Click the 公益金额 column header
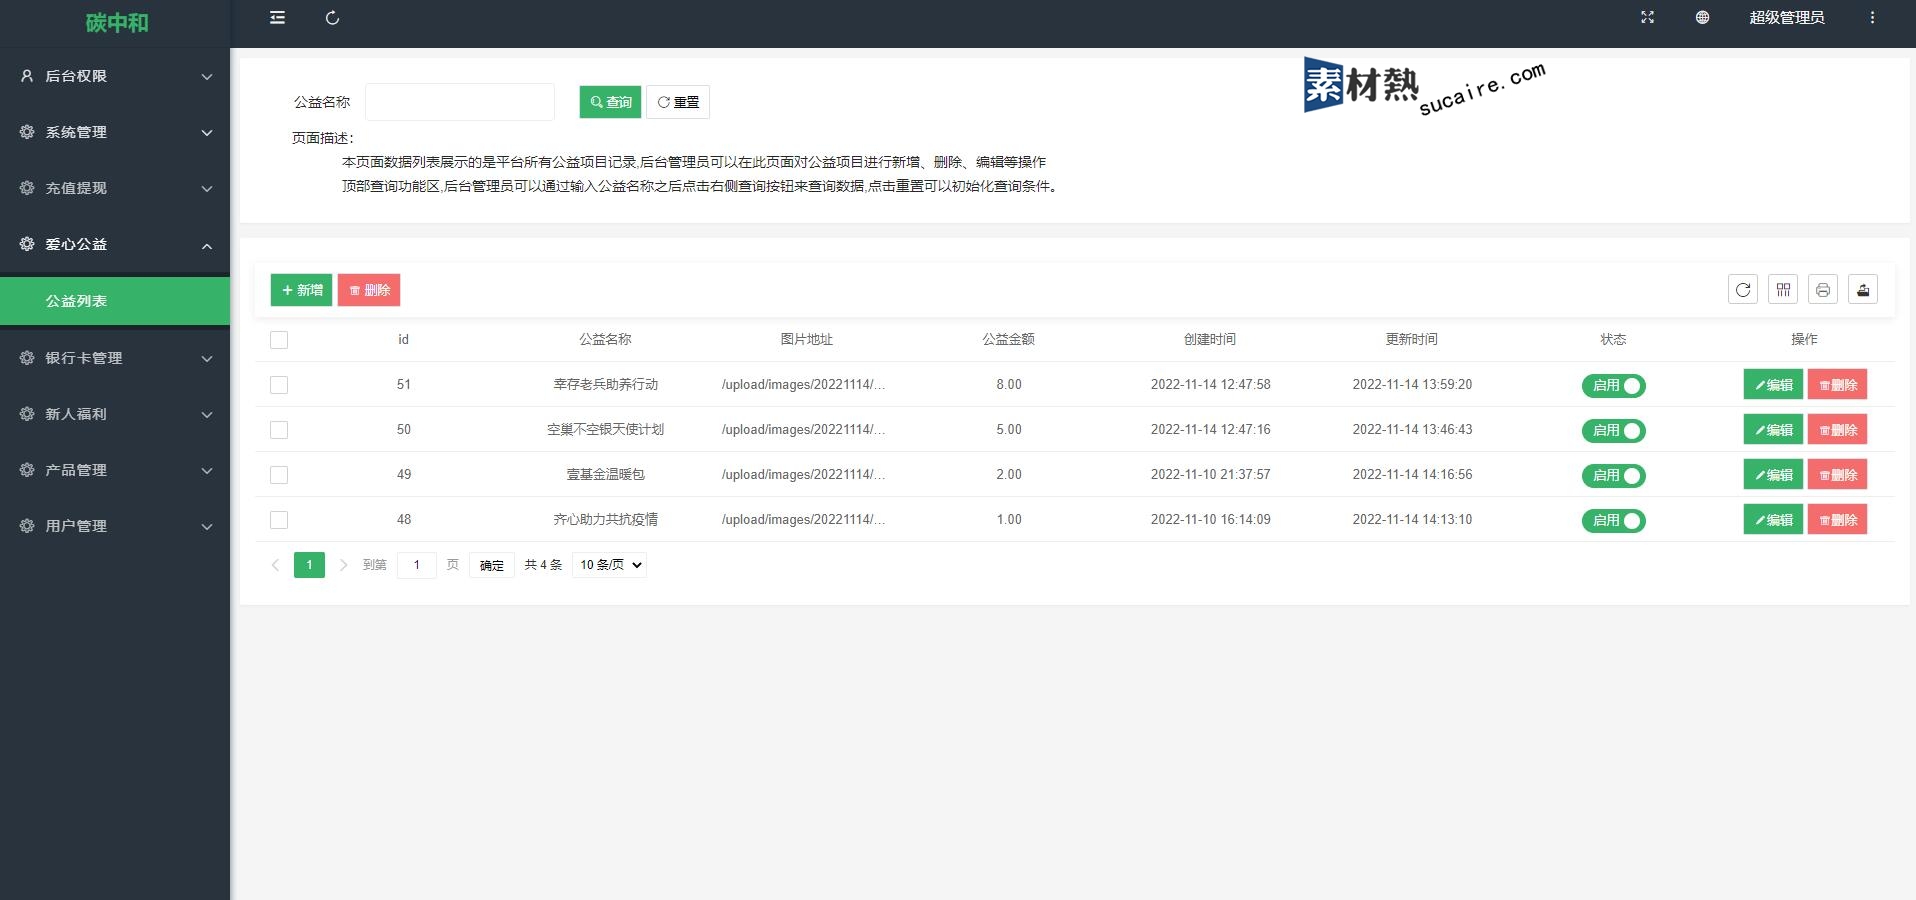The height and width of the screenshot is (900, 1916). coord(1008,340)
